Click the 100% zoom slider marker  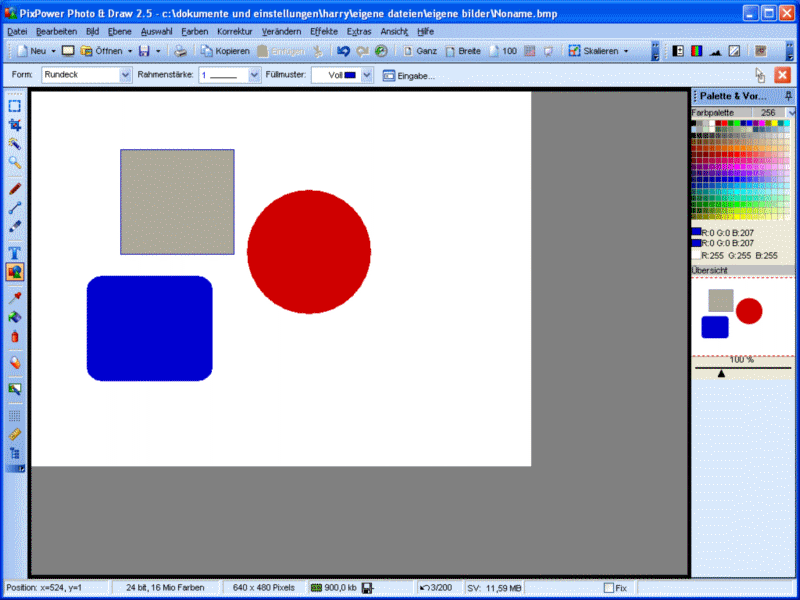(721, 374)
